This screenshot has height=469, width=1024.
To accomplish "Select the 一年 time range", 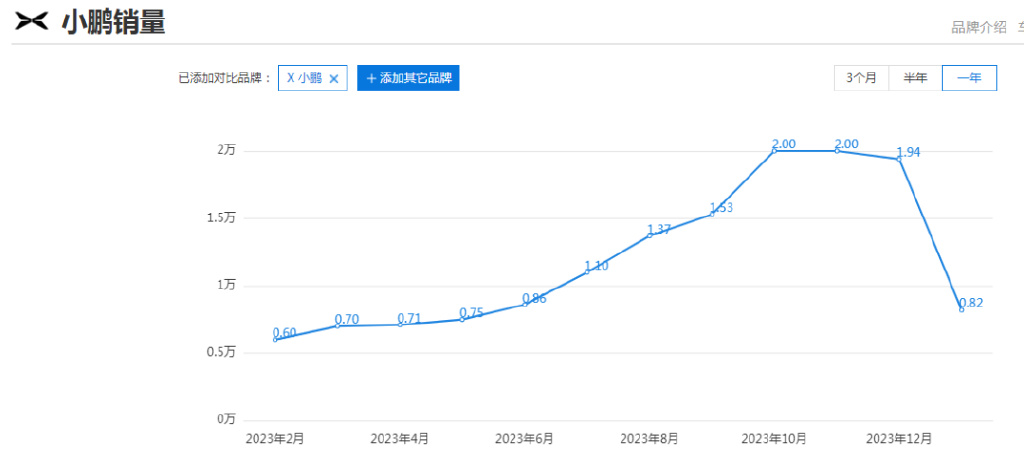I will (x=969, y=78).
